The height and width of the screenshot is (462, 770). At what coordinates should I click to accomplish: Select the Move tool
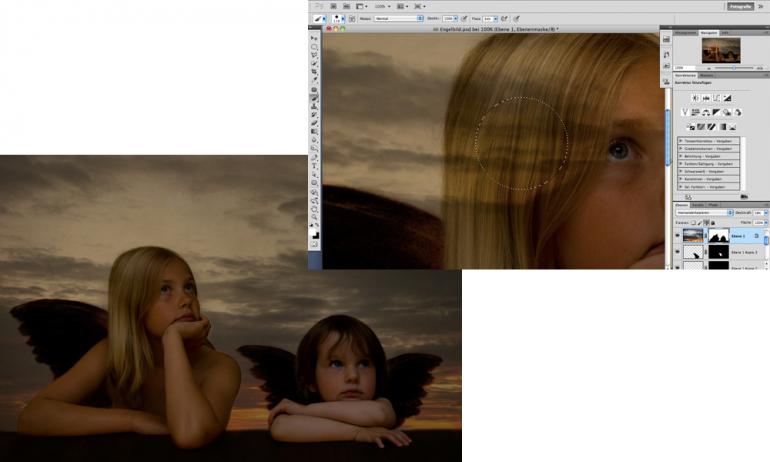[314, 38]
